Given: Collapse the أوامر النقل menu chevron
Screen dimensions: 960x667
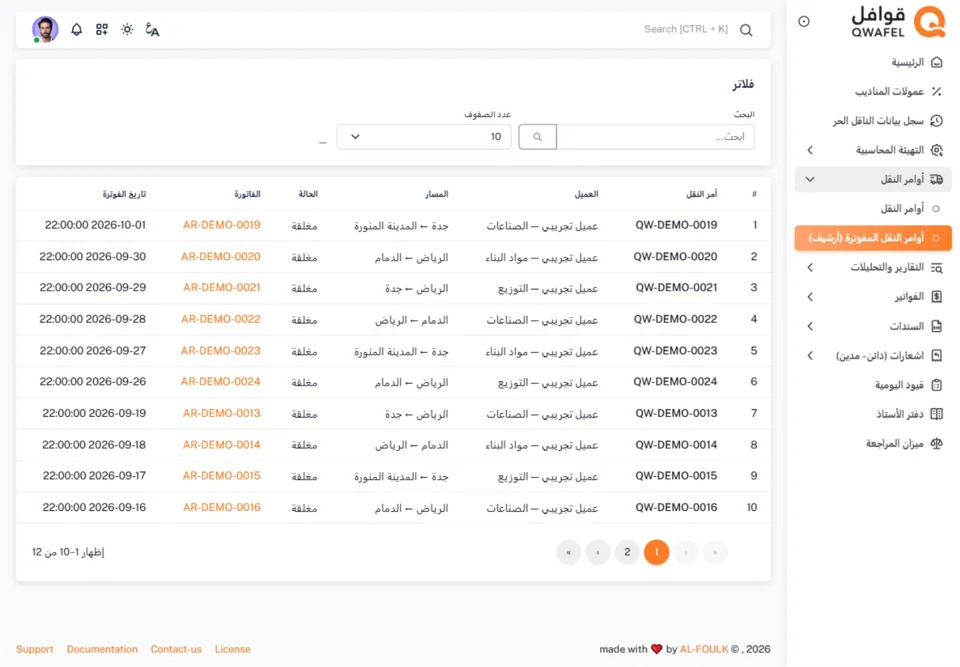Looking at the screenshot, I should tap(810, 179).
